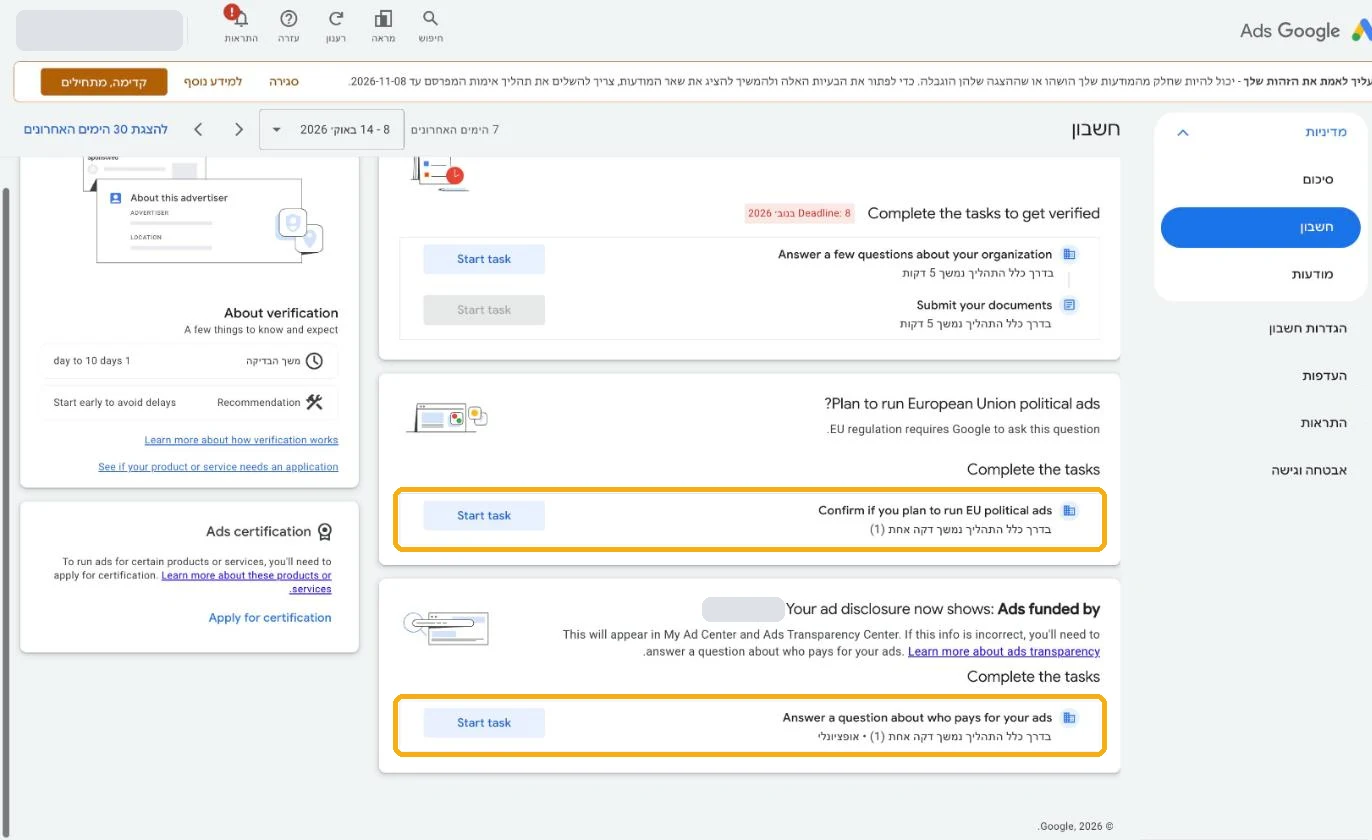
Task: Click the 7 הימים האחרונים label
Action: click(455, 130)
